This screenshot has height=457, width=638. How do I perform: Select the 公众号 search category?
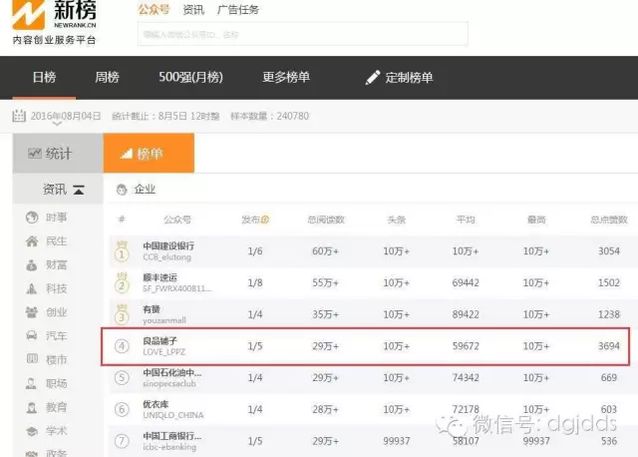click(x=154, y=9)
